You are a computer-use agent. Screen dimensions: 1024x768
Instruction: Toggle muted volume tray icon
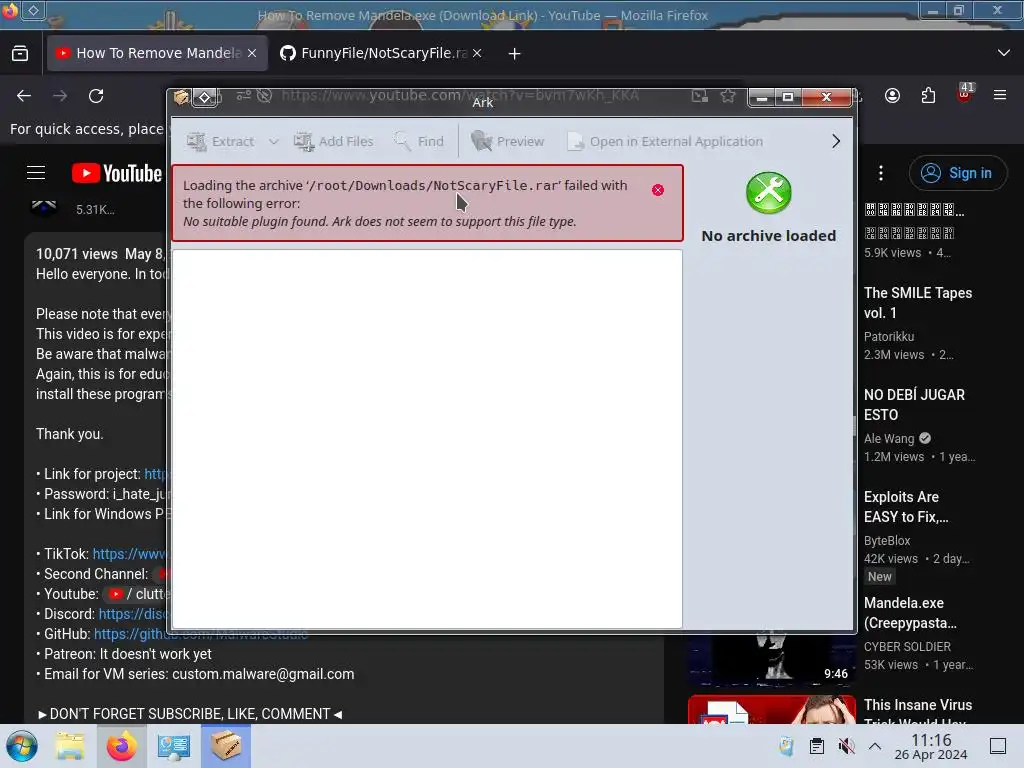pyautogui.click(x=846, y=746)
